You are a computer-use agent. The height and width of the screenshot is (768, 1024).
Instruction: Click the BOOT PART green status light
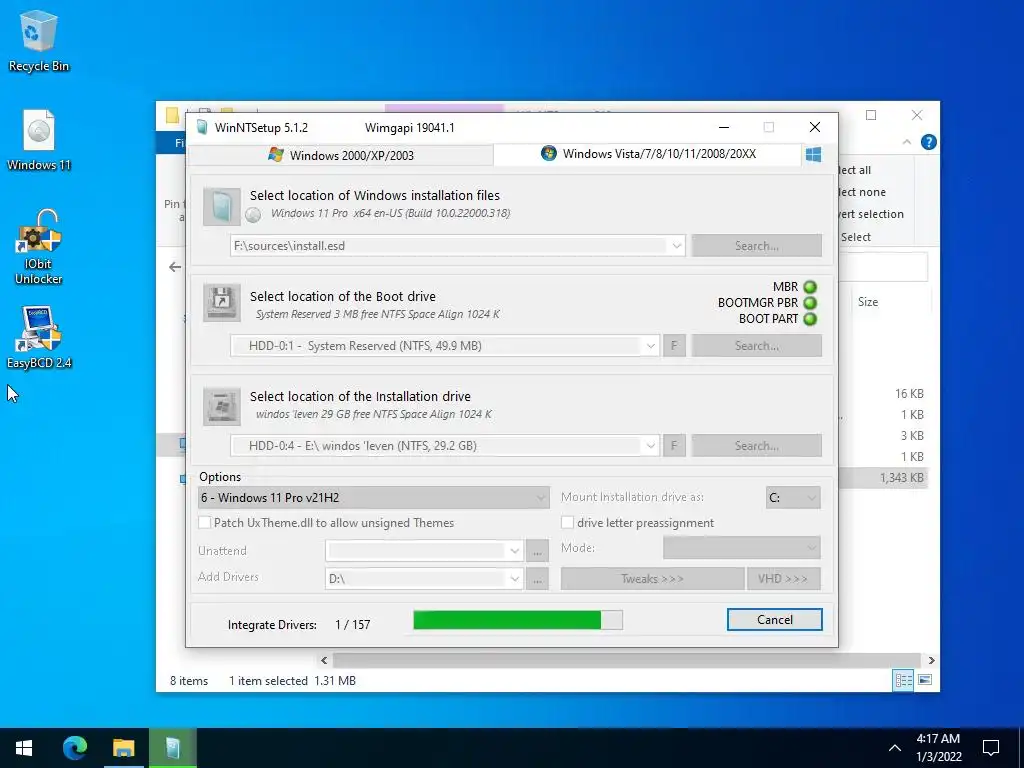pyautogui.click(x=810, y=319)
